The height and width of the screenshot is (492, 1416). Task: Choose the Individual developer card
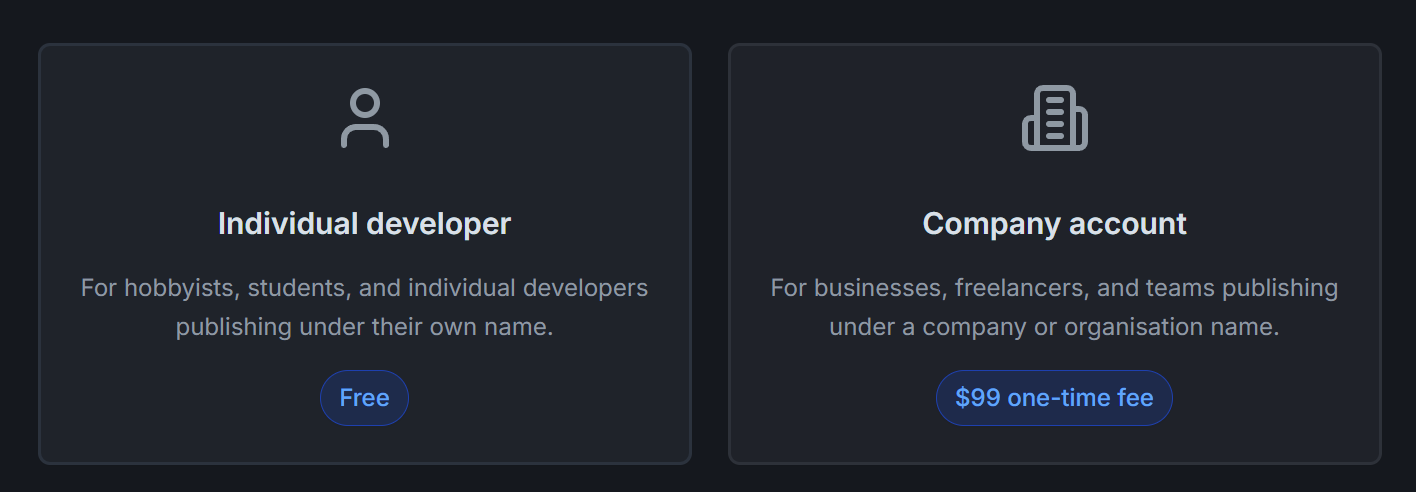coord(364,254)
